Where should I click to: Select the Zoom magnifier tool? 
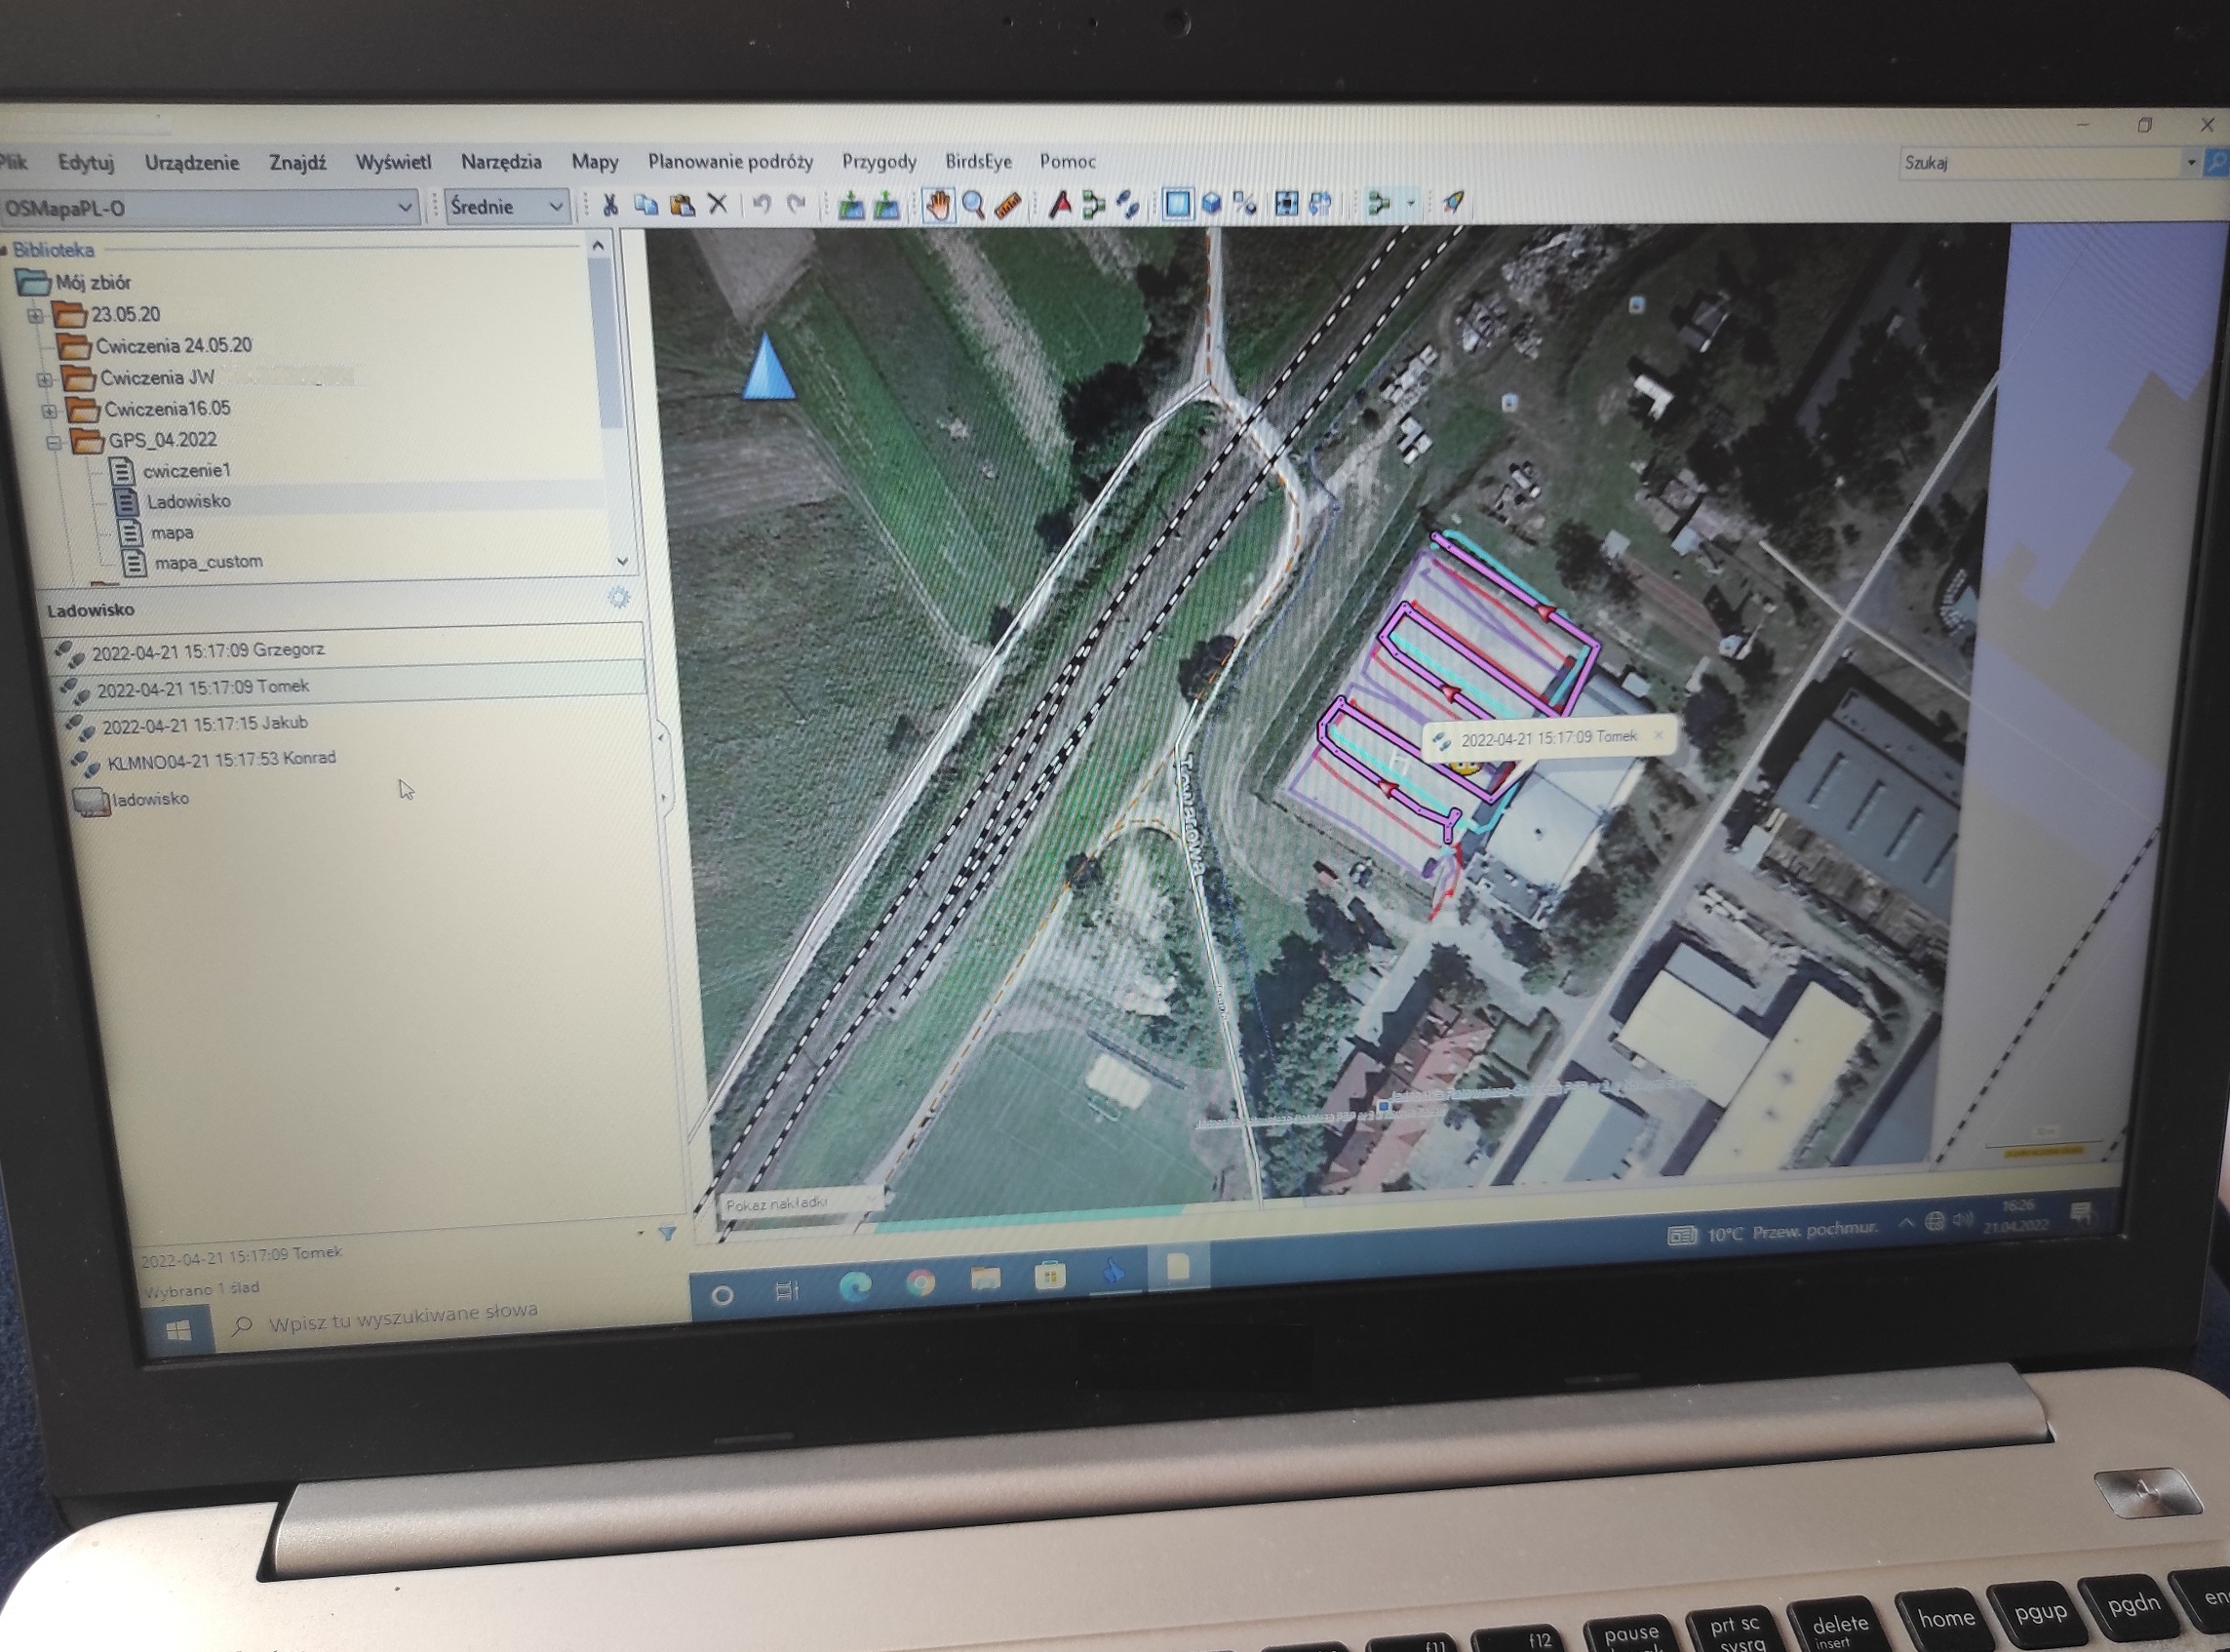click(x=973, y=206)
